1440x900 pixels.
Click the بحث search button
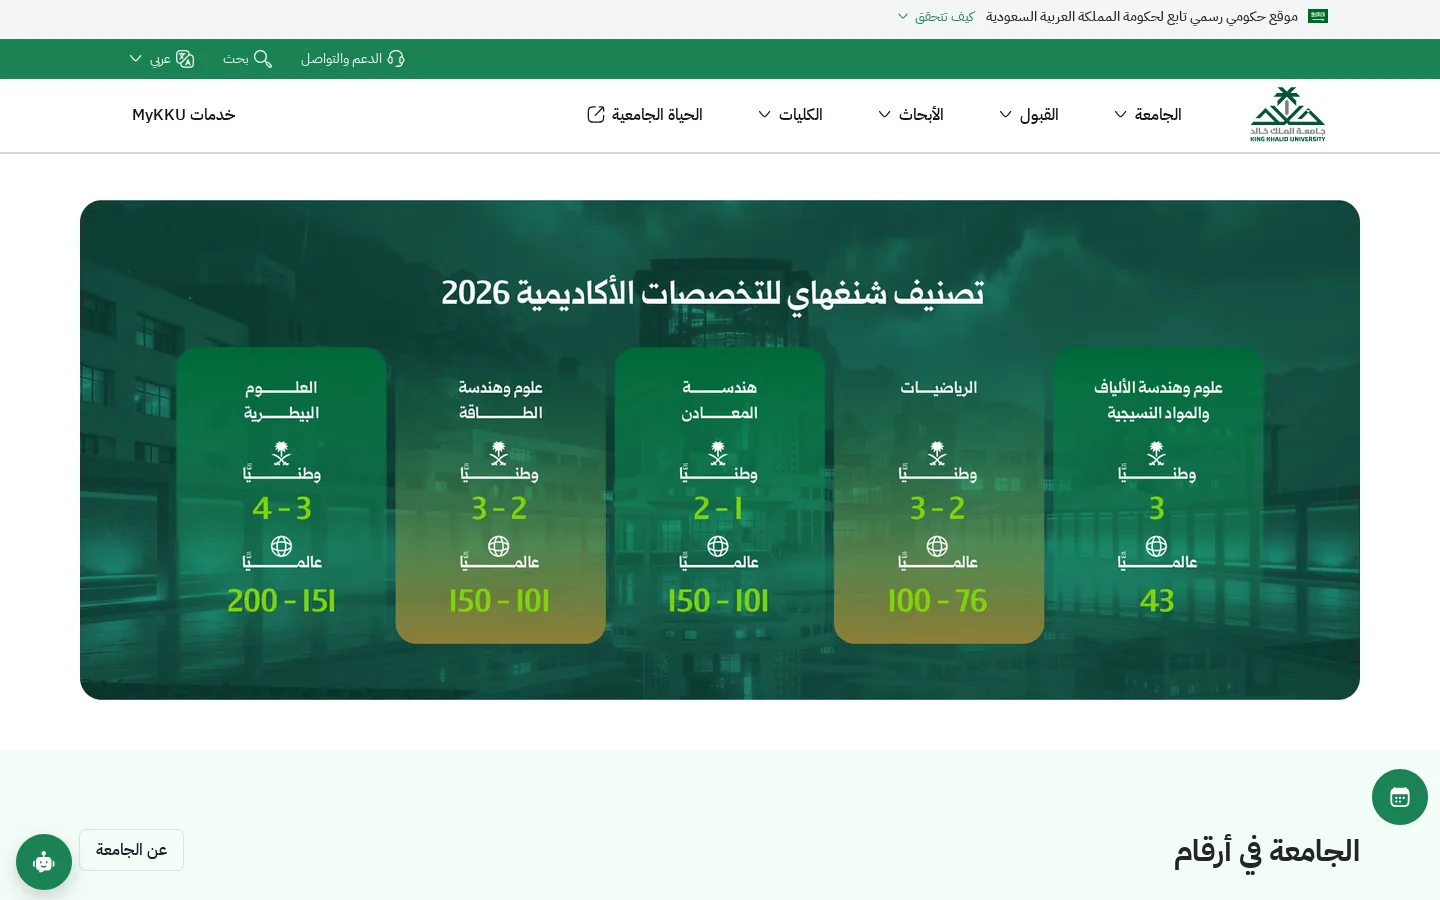tap(247, 59)
